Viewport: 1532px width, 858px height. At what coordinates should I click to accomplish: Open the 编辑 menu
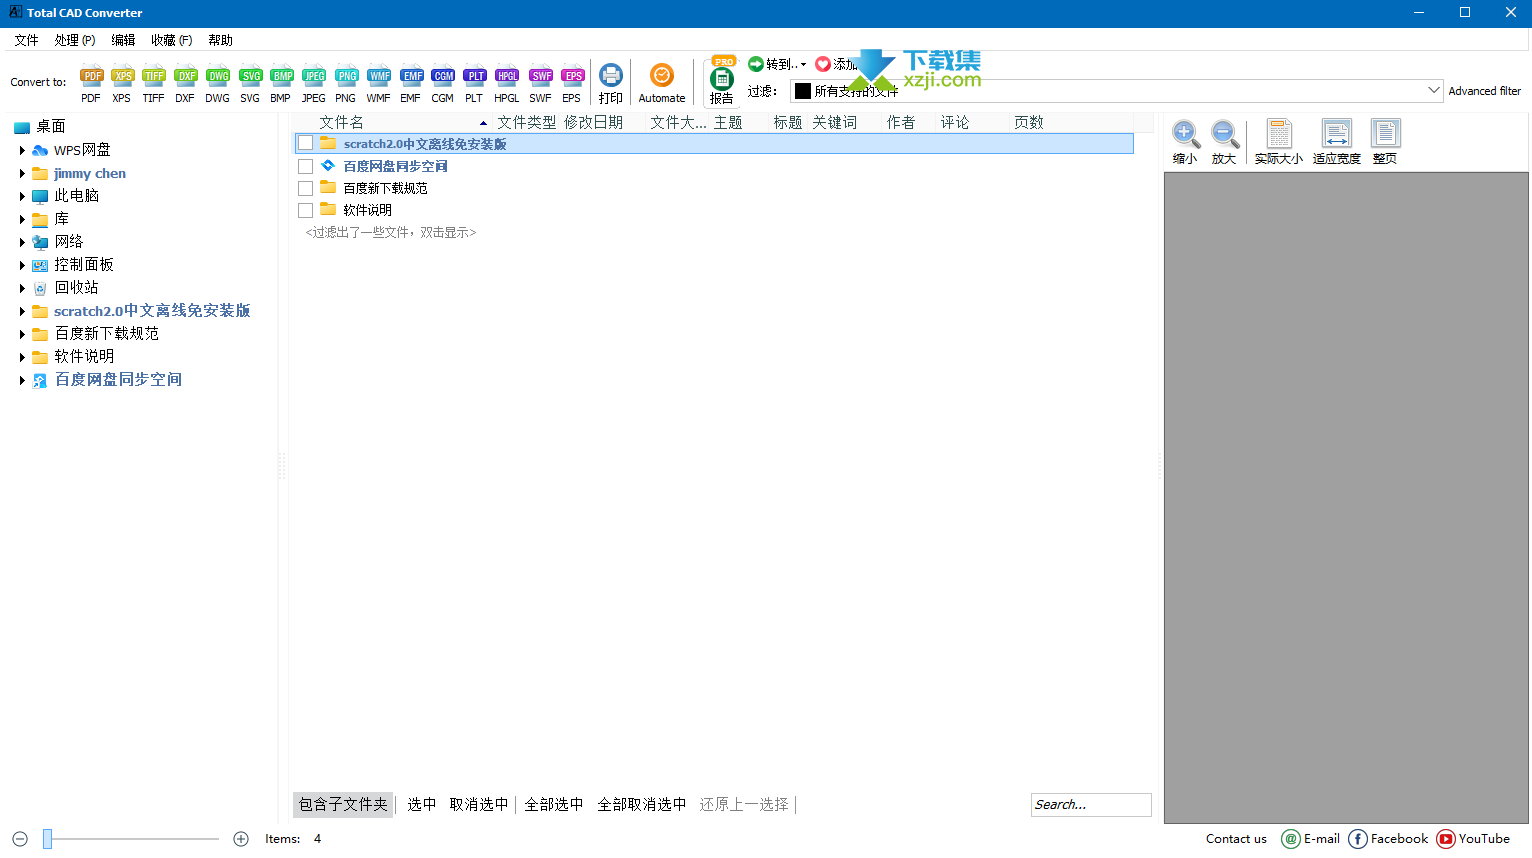pyautogui.click(x=123, y=40)
